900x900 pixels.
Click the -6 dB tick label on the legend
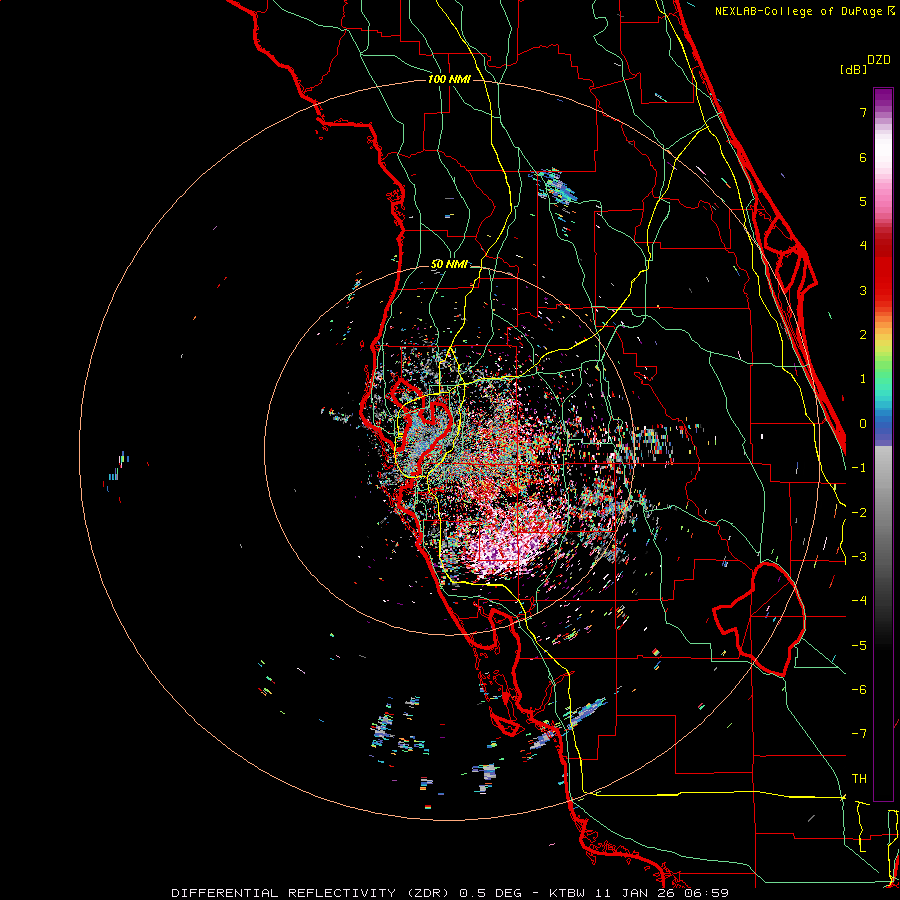(x=859, y=690)
